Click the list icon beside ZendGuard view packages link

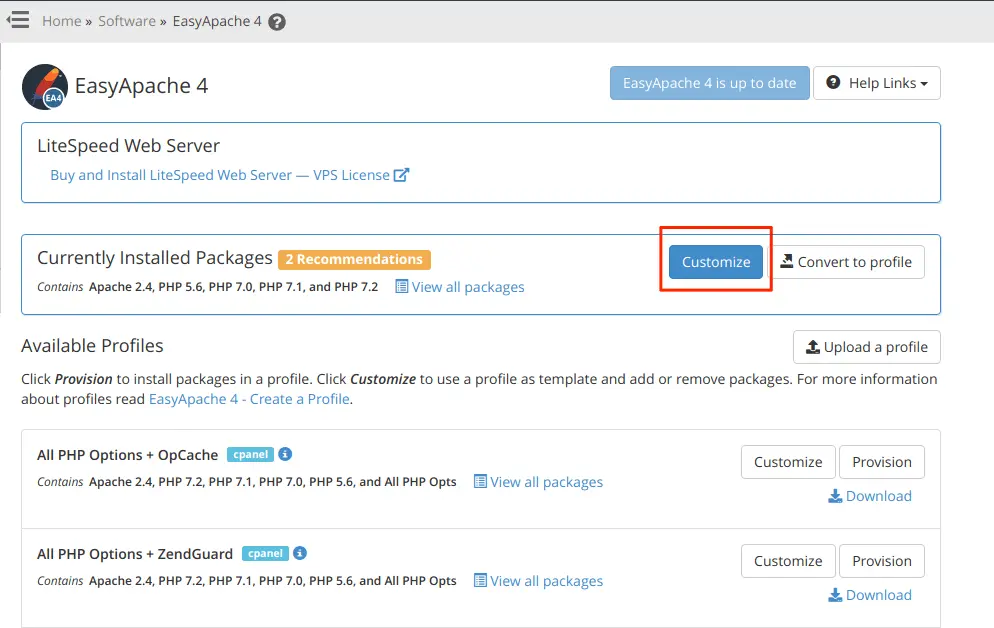(480, 581)
